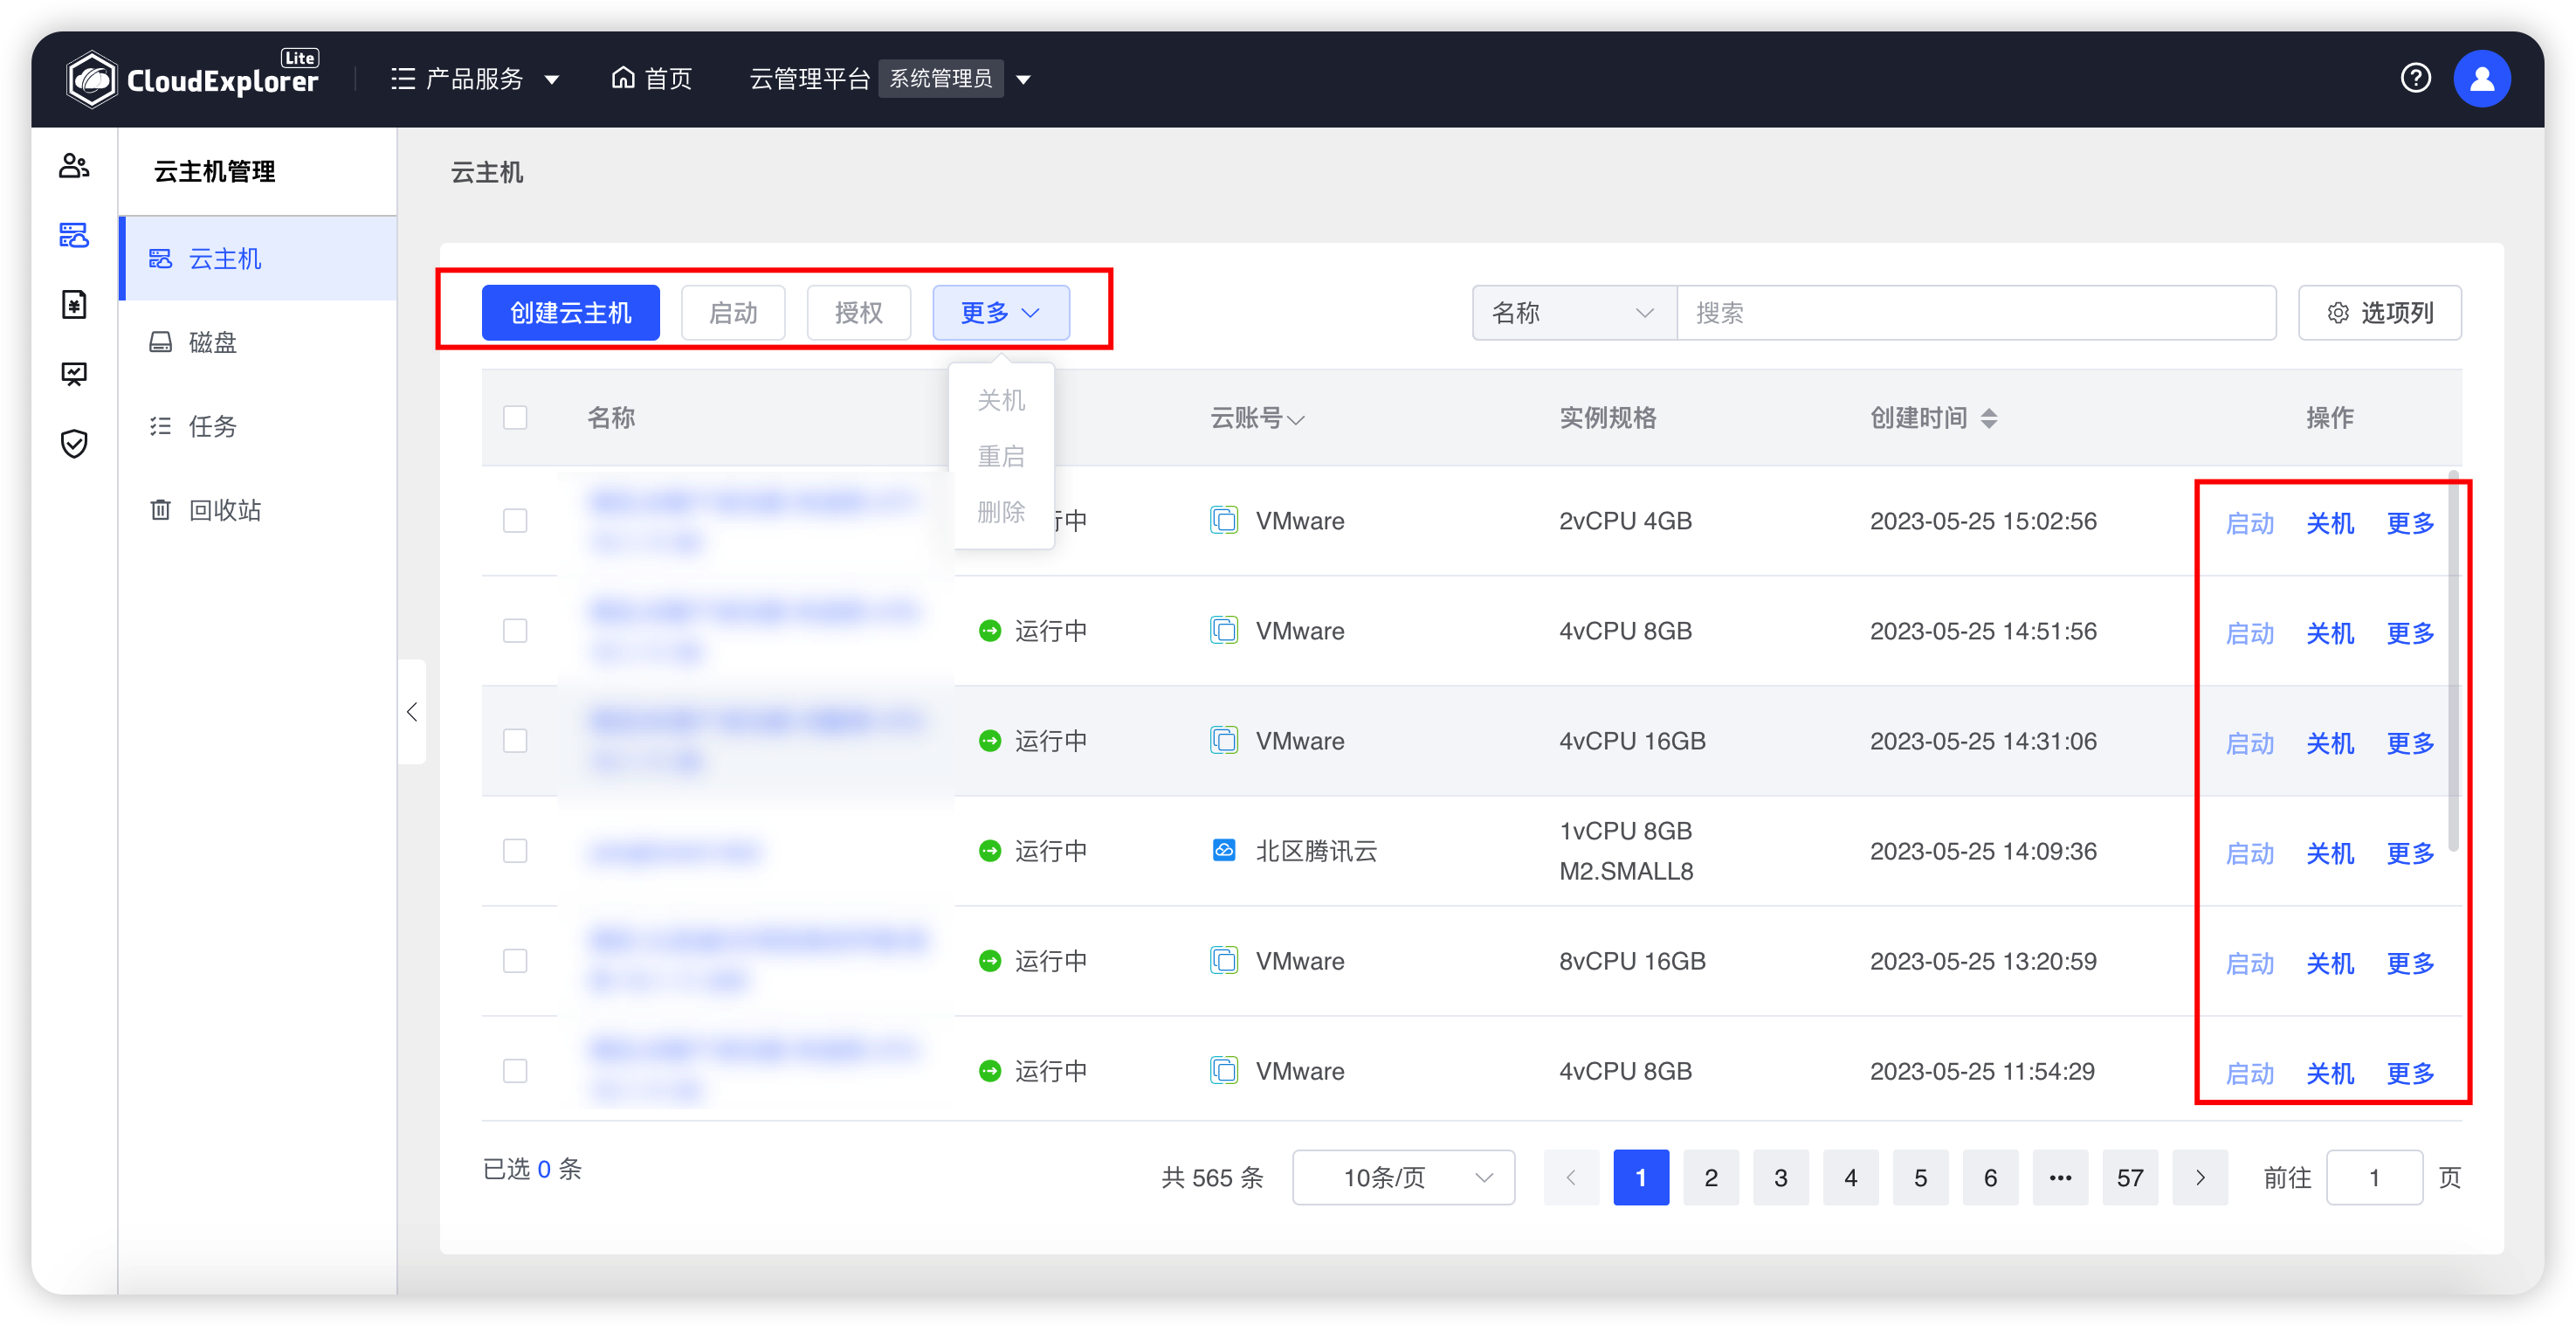Click the VMware icon in the 2vCPU 4GB row
The height and width of the screenshot is (1326, 2576).
1223,520
